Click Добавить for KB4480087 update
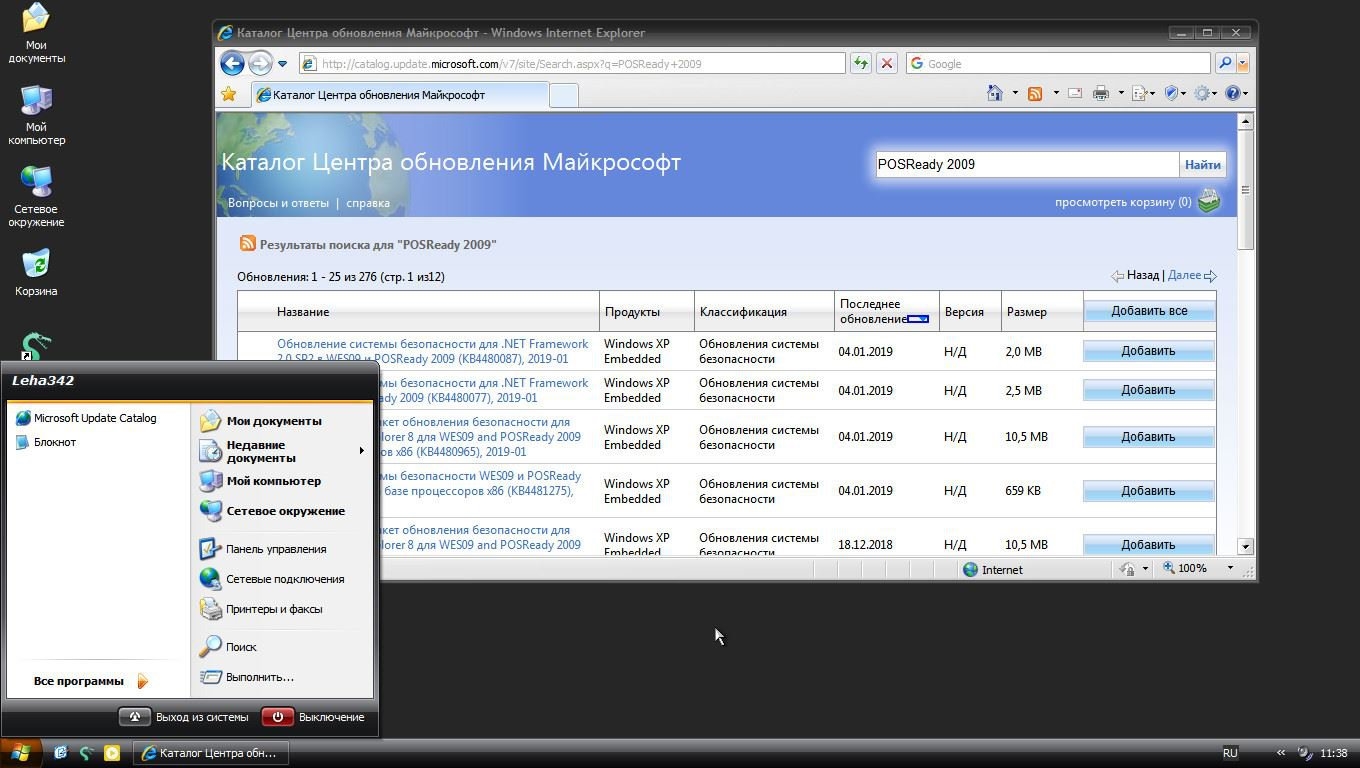 tap(1148, 351)
